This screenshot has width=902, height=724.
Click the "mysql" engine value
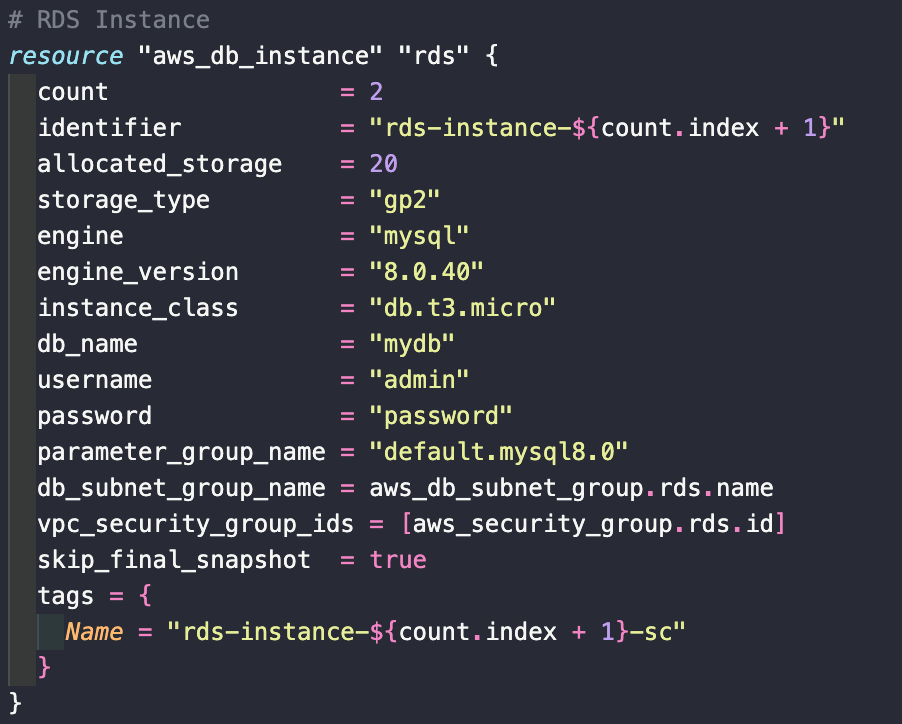[x=419, y=236]
